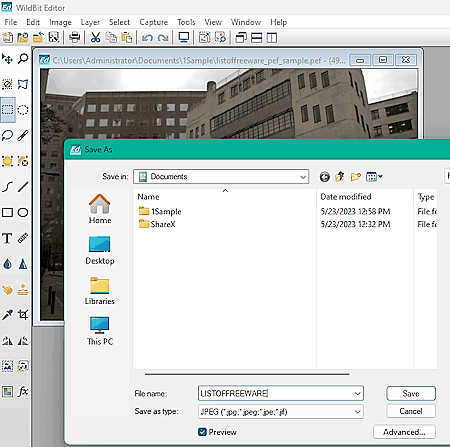
Task: Select the Lasso selection tool
Action: [7, 135]
